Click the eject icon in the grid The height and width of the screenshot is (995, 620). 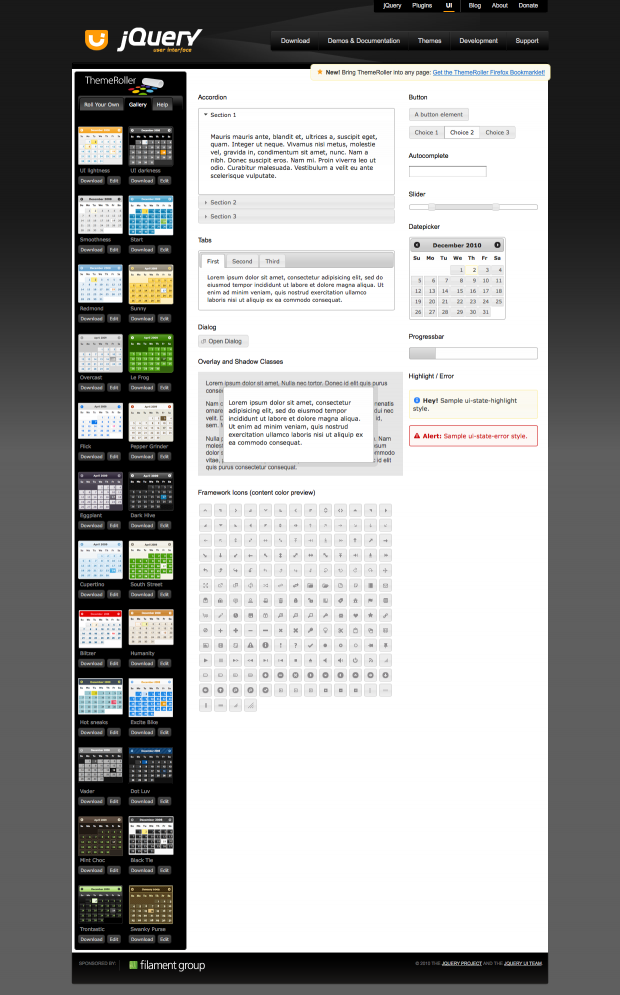click(x=310, y=660)
